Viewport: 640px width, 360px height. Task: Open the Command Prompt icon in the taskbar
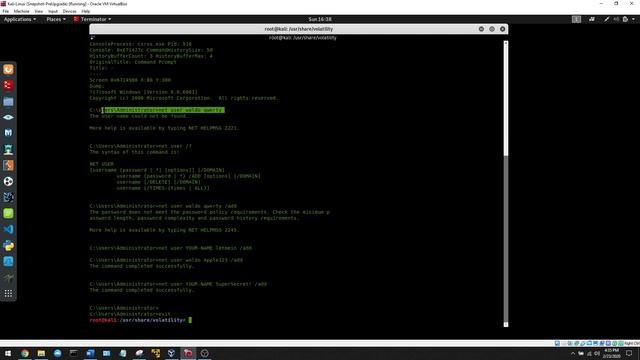pyautogui.click(x=74, y=353)
